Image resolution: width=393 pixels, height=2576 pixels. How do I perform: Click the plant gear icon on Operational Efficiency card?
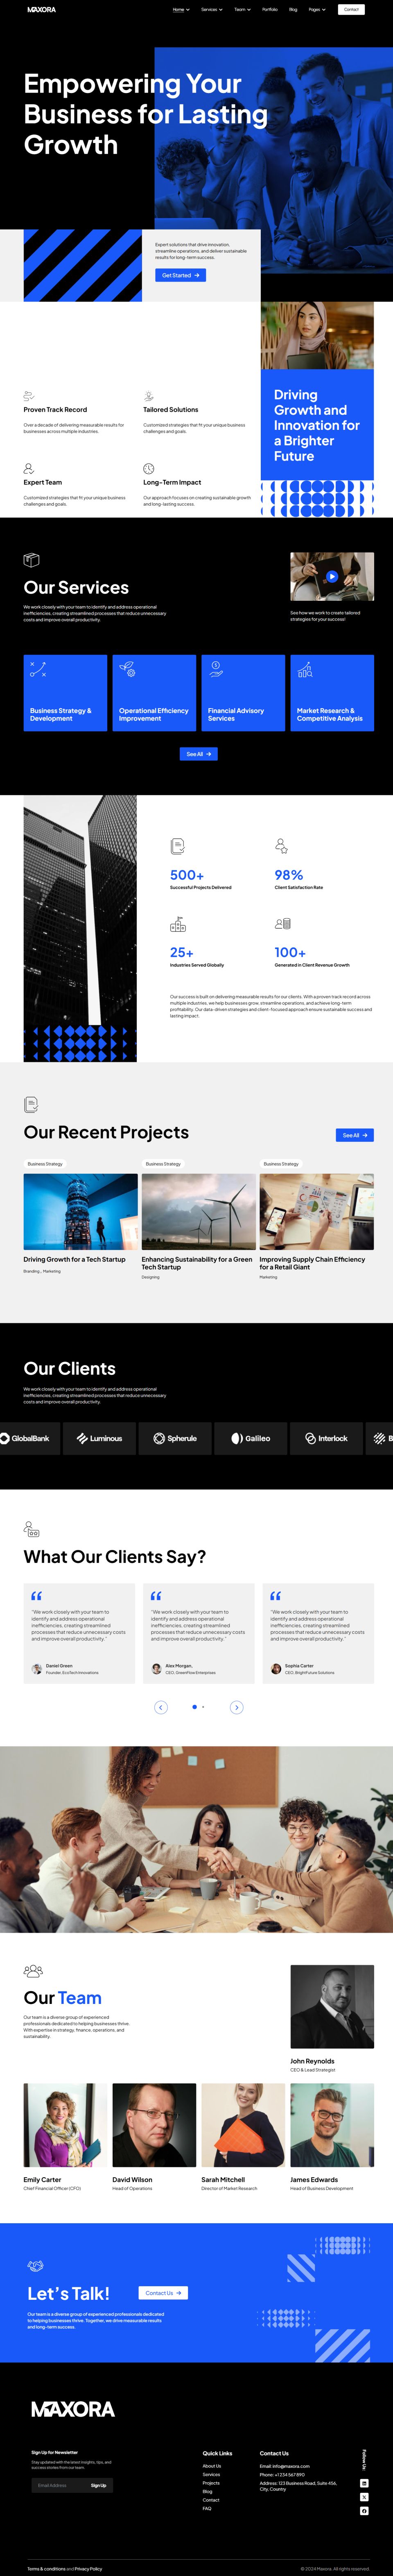pyautogui.click(x=127, y=670)
